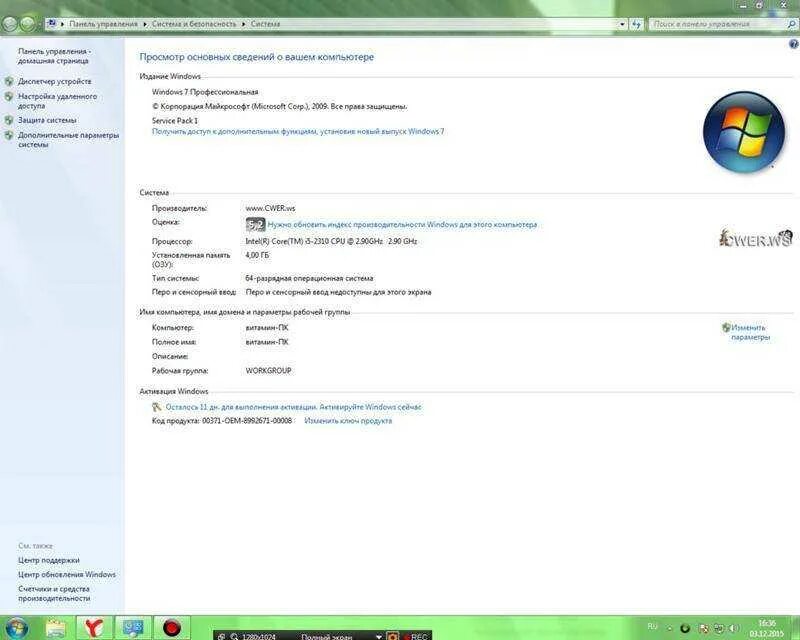Click the 5,2 performance rating badge

coord(255,225)
